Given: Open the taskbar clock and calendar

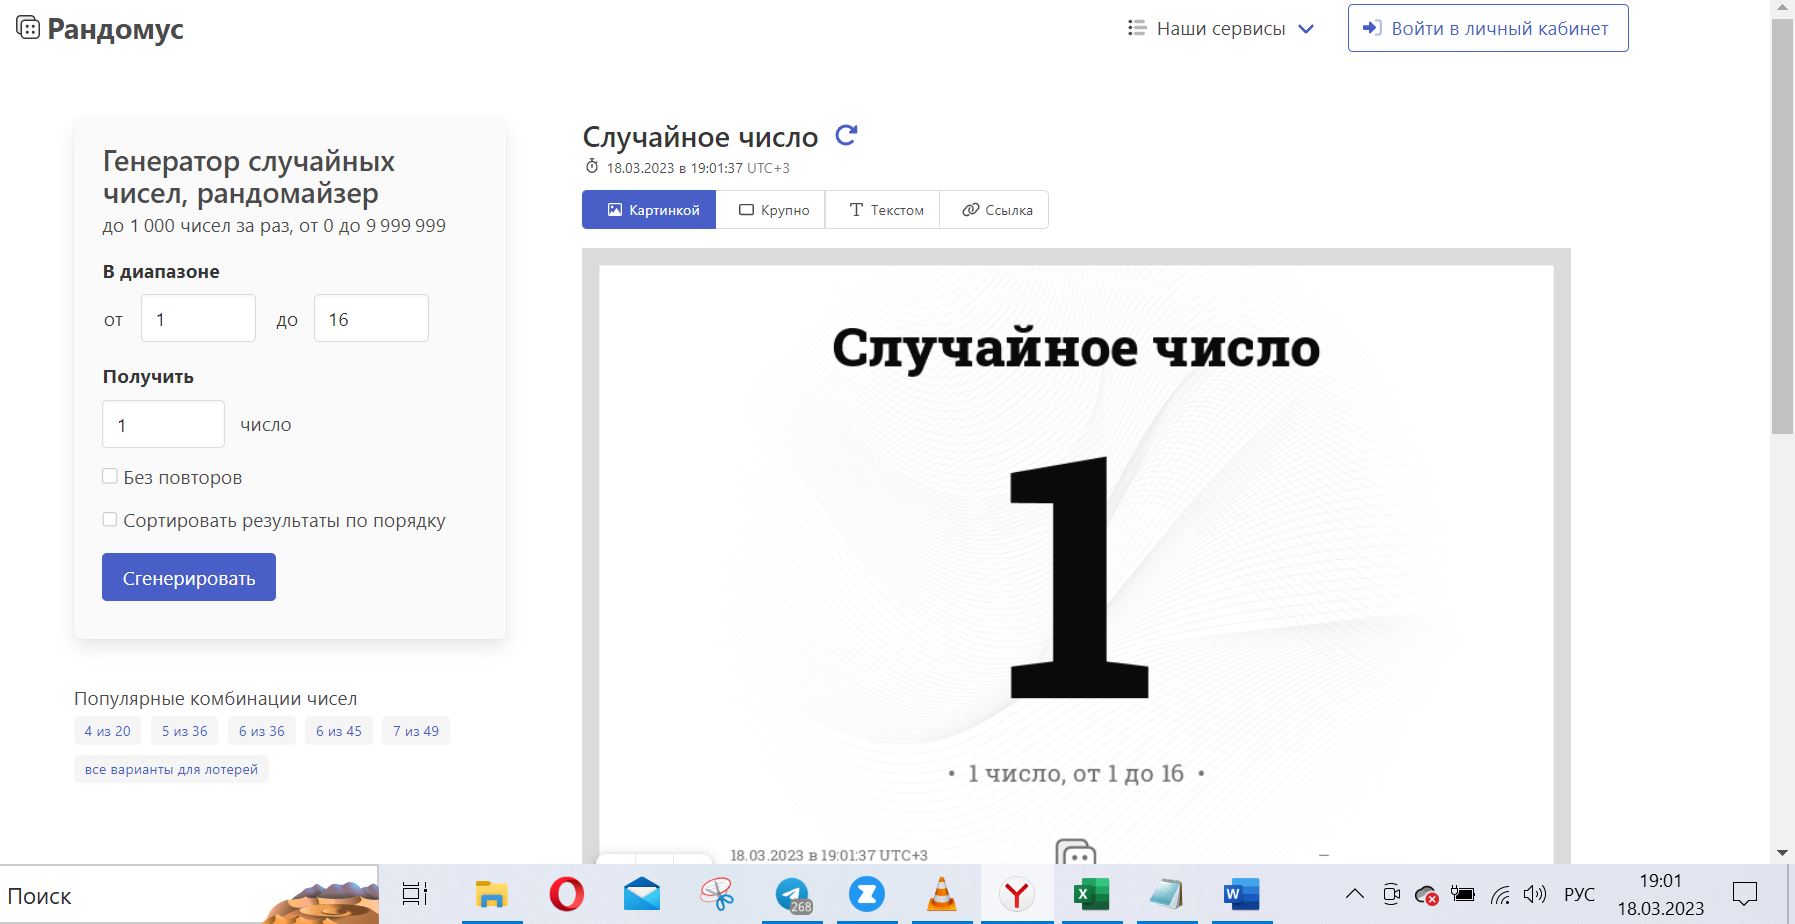Looking at the screenshot, I should click(x=1661, y=894).
